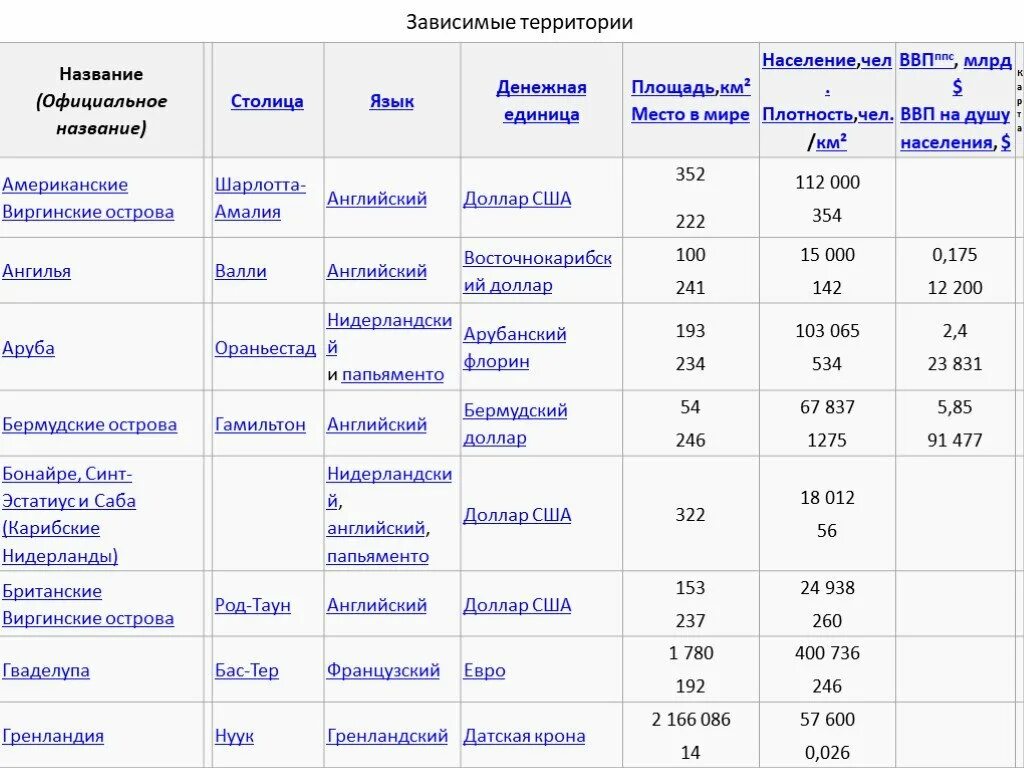Open the Нуук capital link
This screenshot has height=768, width=1024.
pos(234,735)
